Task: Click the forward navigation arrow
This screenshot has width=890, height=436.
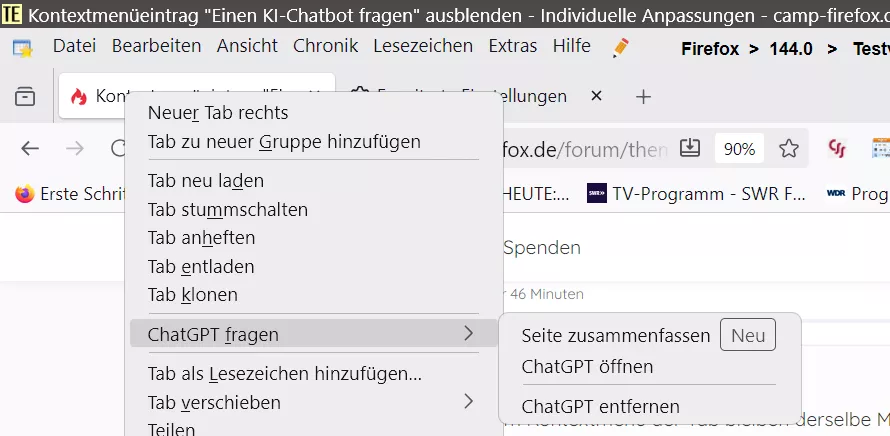Action: tap(74, 149)
